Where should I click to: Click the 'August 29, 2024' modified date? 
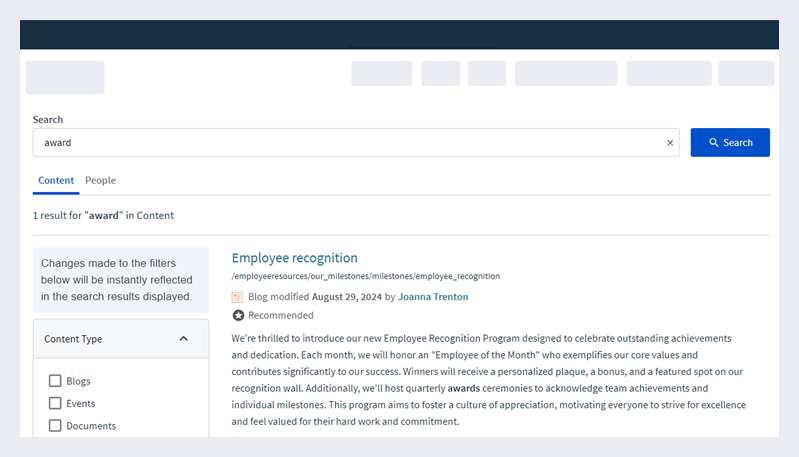tap(347, 297)
